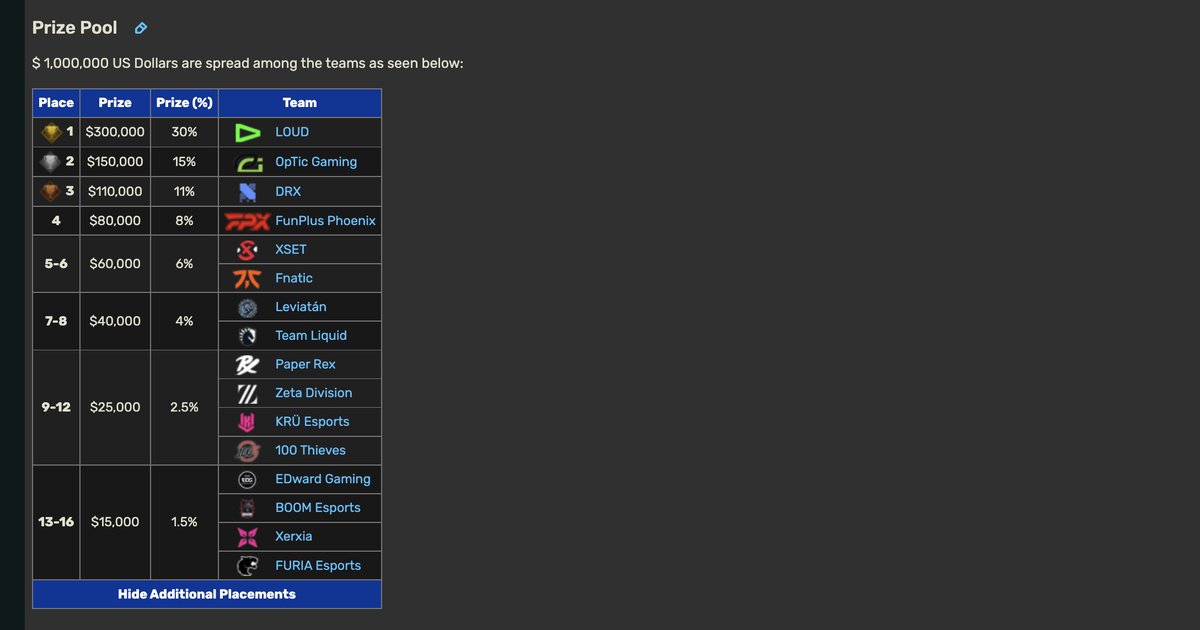Click the Fnatic team logo
The width and height of the screenshot is (1200, 630).
[x=247, y=278]
